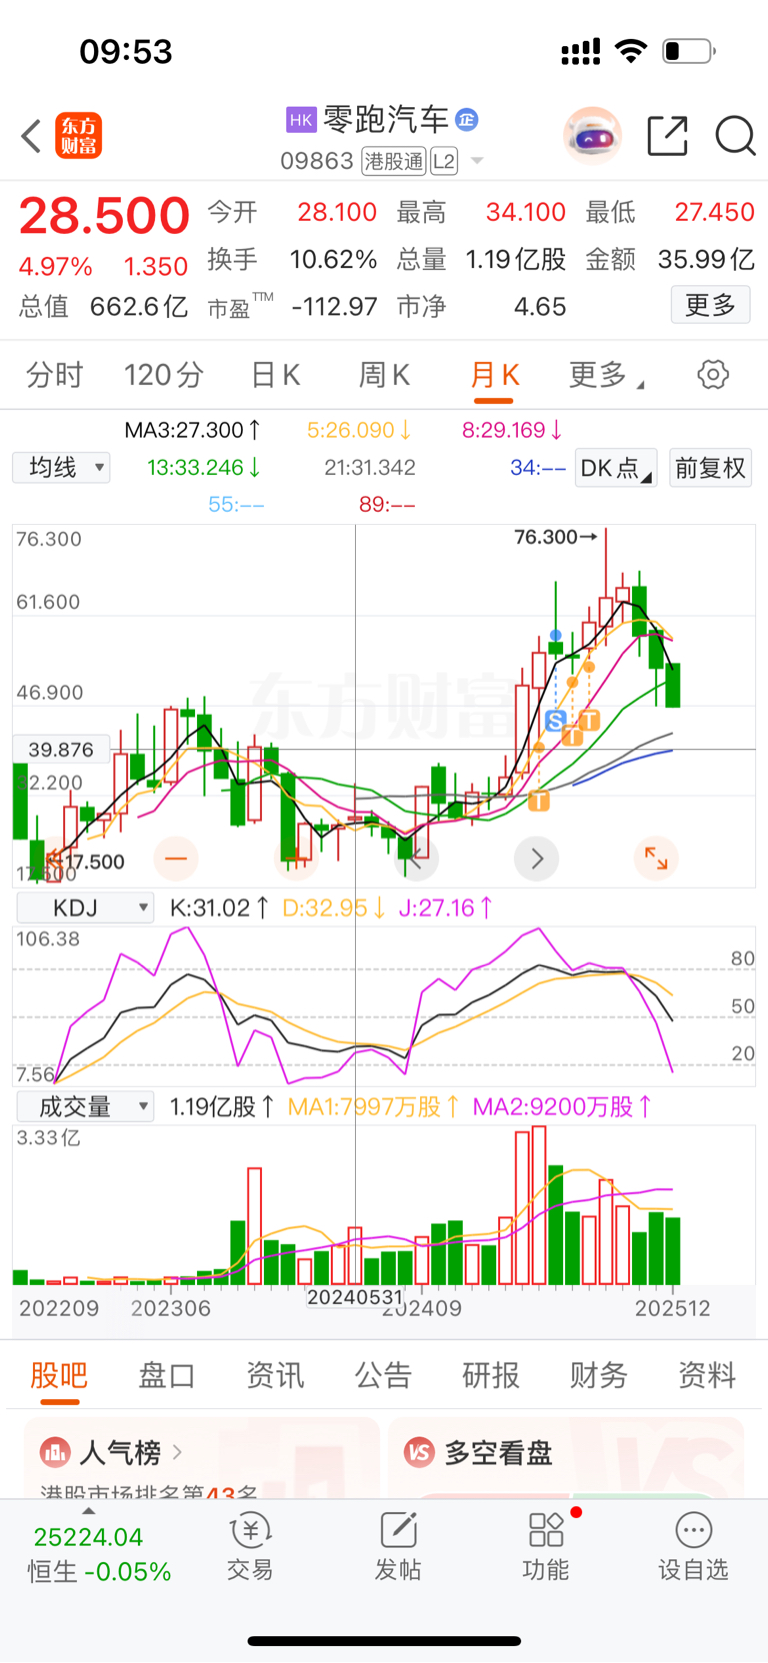Tap the current price 28.500

tap(104, 216)
